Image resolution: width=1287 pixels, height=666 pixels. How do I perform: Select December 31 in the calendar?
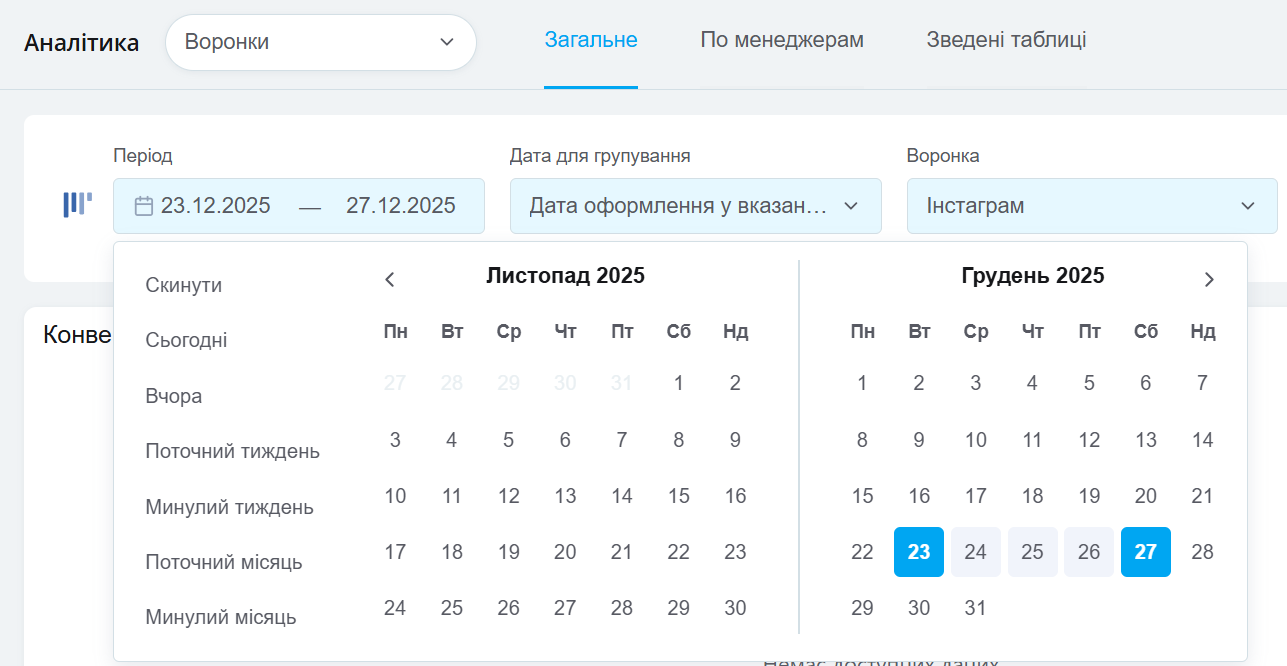[976, 608]
